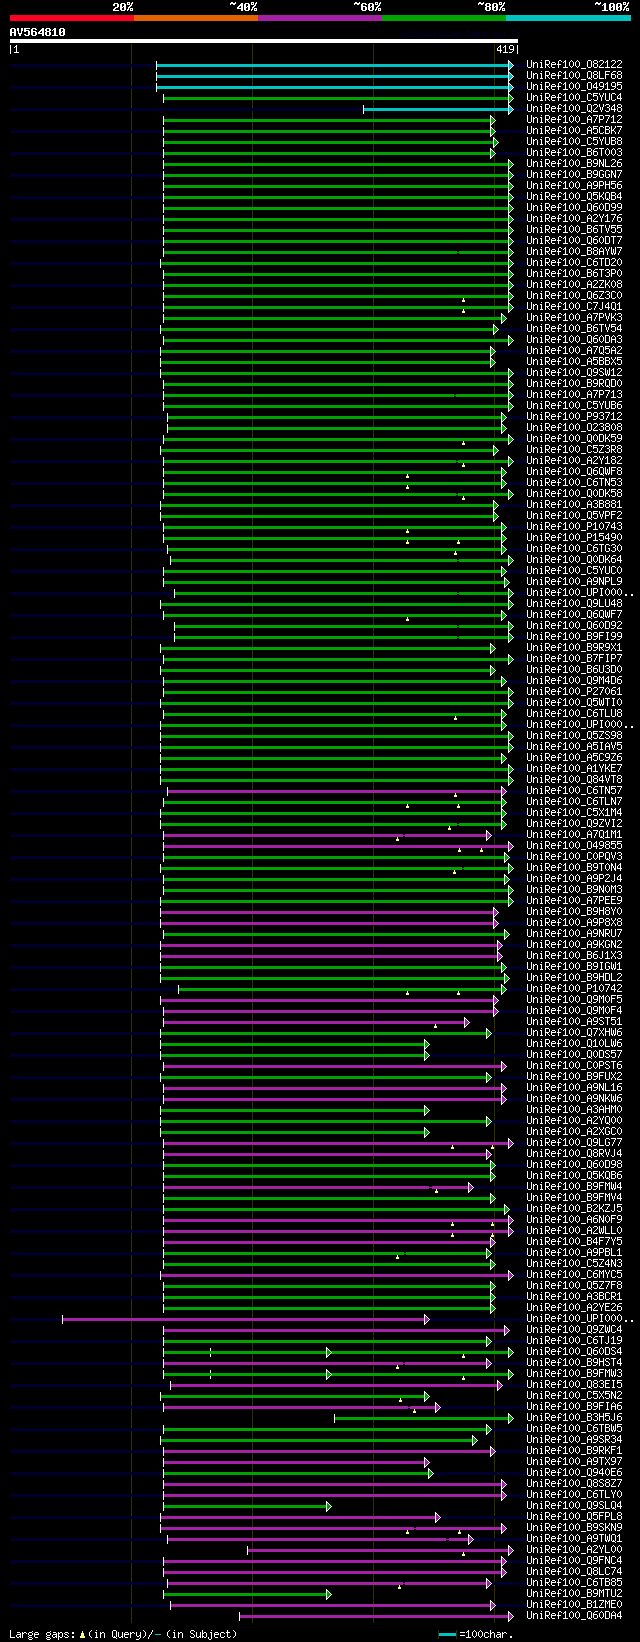Viewport: 640px width, 1642px height.
Task: Select hit UniRef100_C5YUC4
Action: 574,98
